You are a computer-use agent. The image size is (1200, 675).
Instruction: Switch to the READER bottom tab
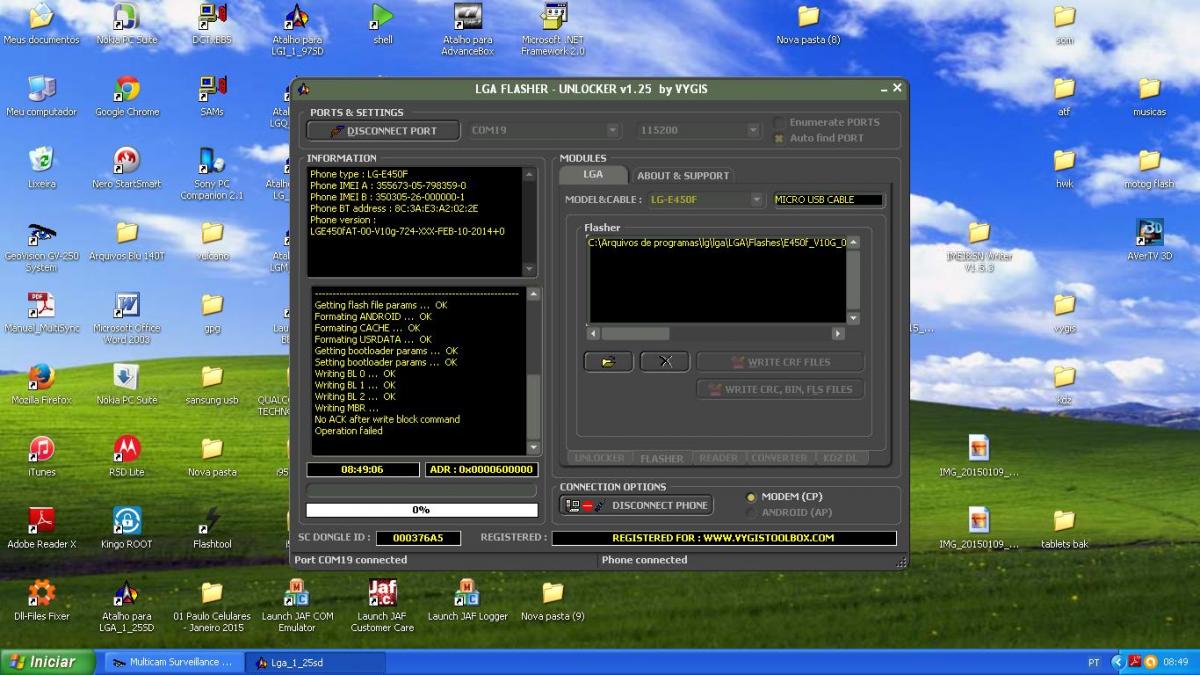pos(718,458)
